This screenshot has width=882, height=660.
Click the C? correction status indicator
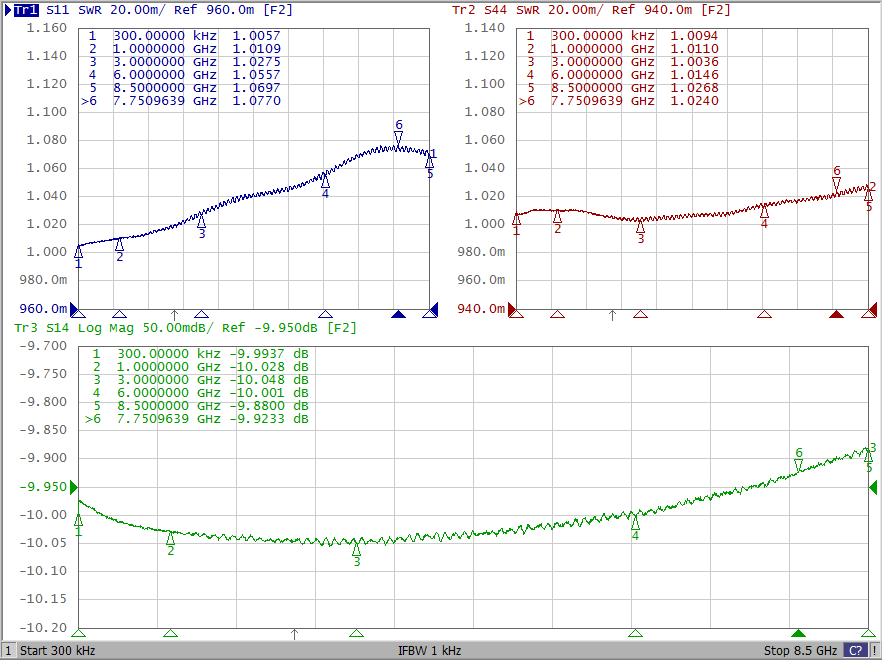click(x=855, y=650)
